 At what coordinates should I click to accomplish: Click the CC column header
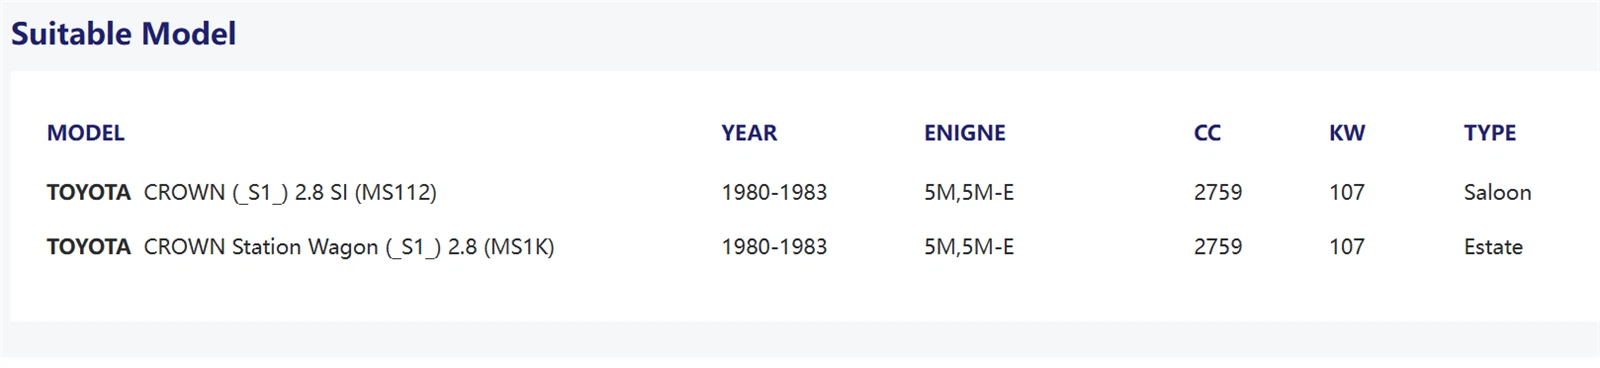coord(1207,133)
